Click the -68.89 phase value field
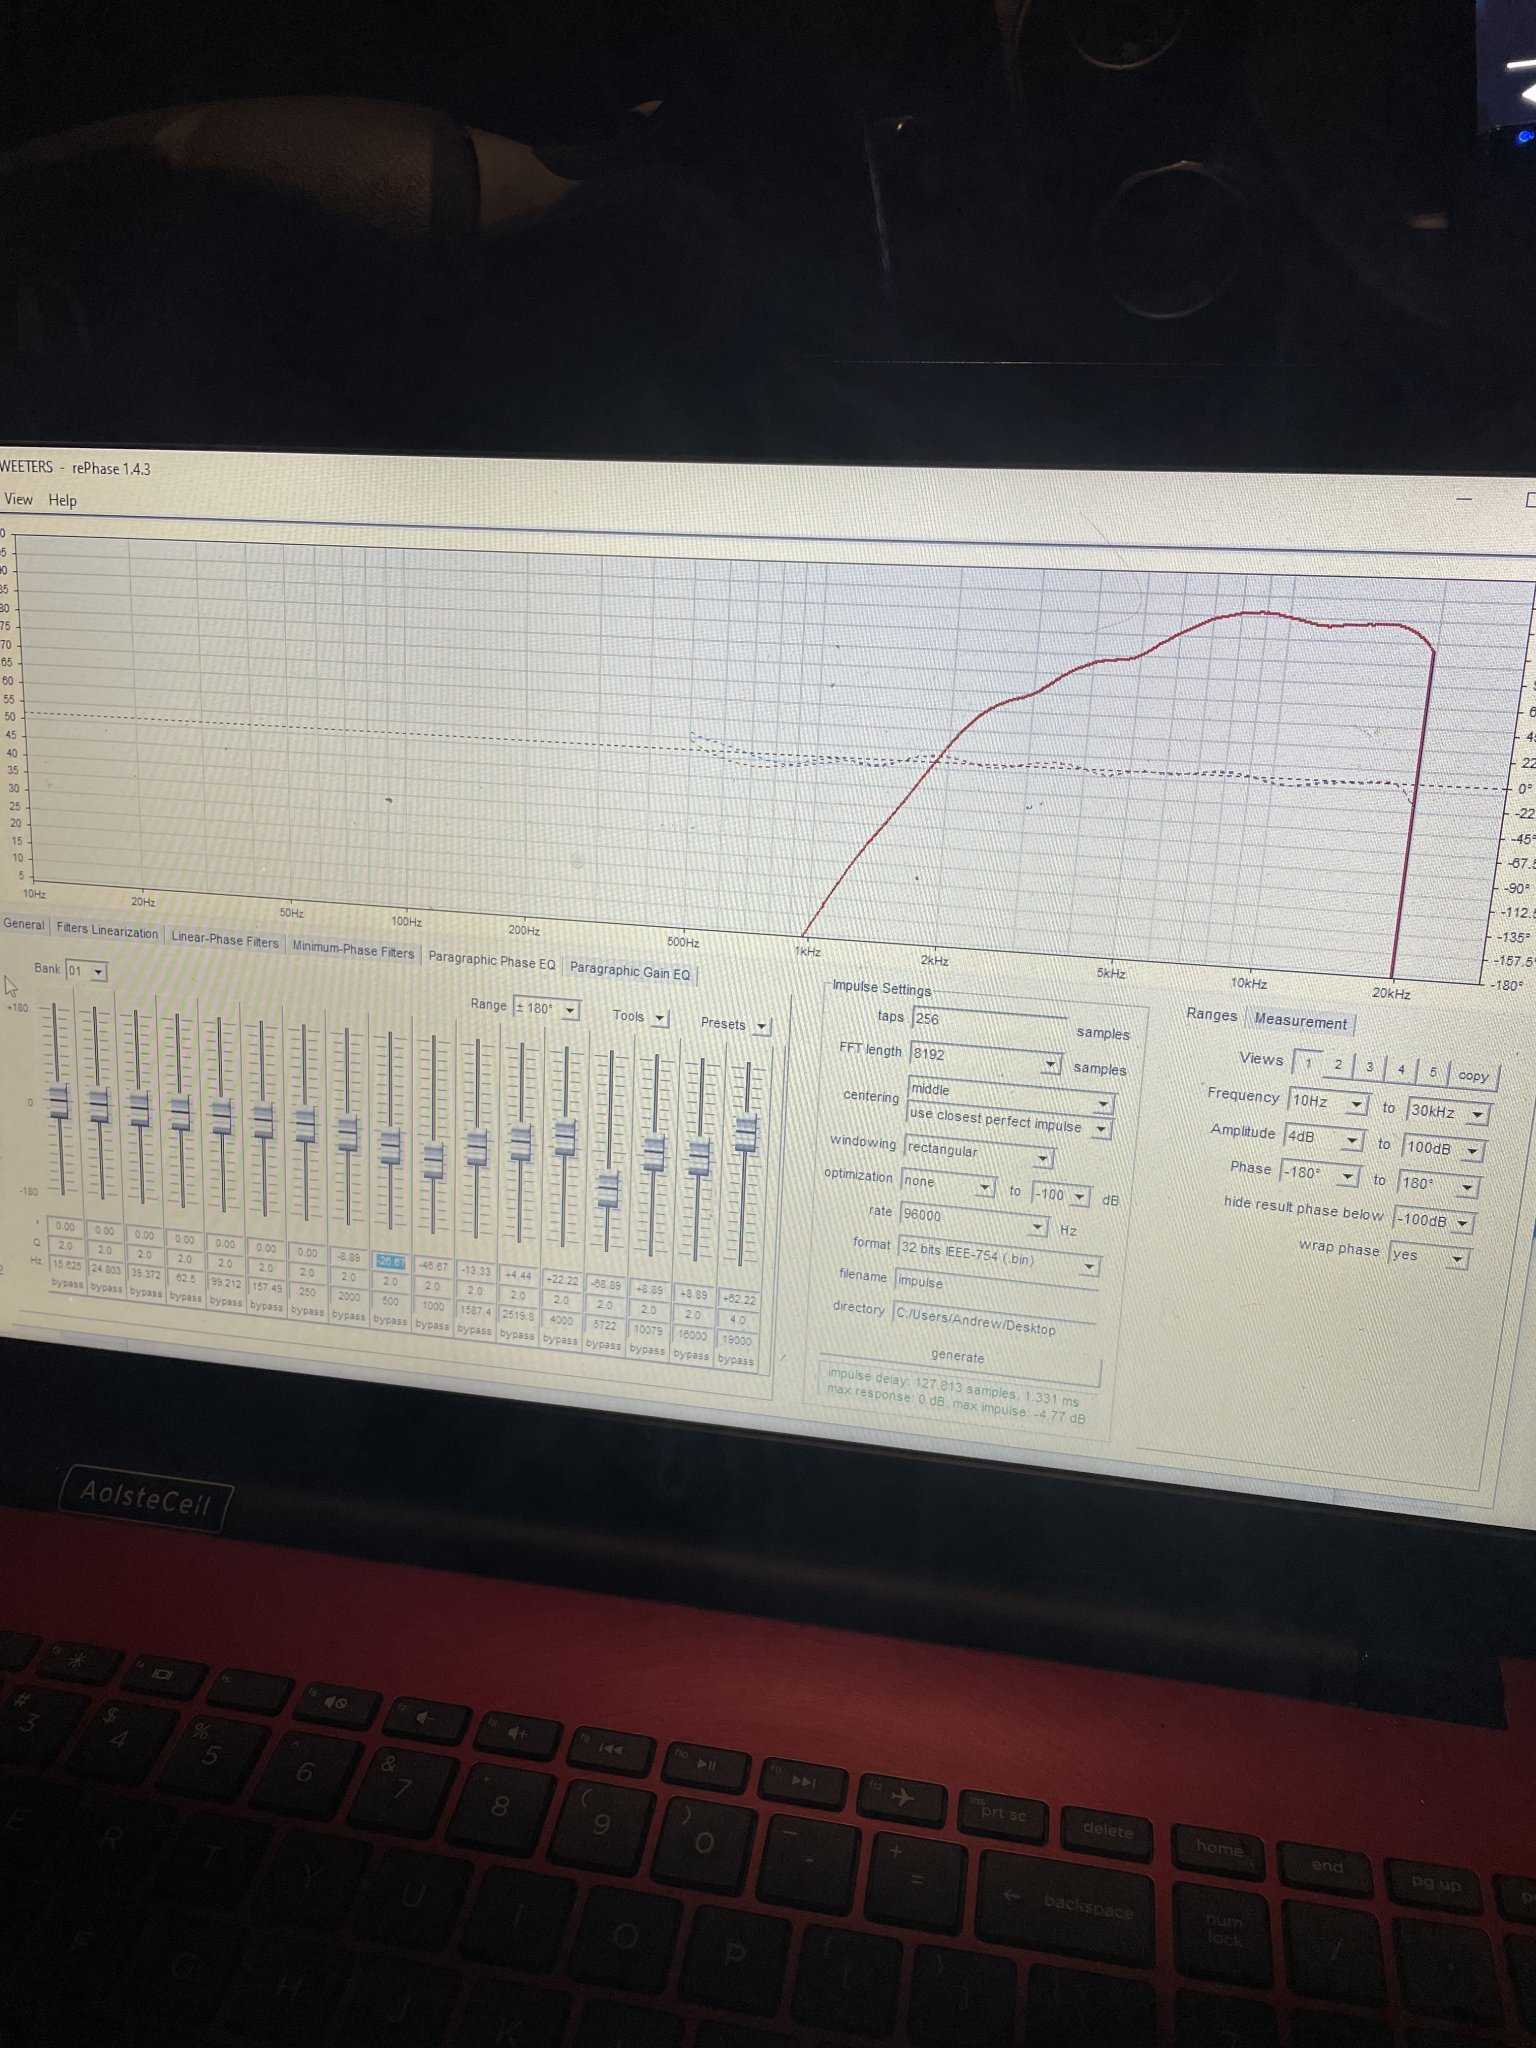The height and width of the screenshot is (2048, 1536). [x=605, y=1285]
